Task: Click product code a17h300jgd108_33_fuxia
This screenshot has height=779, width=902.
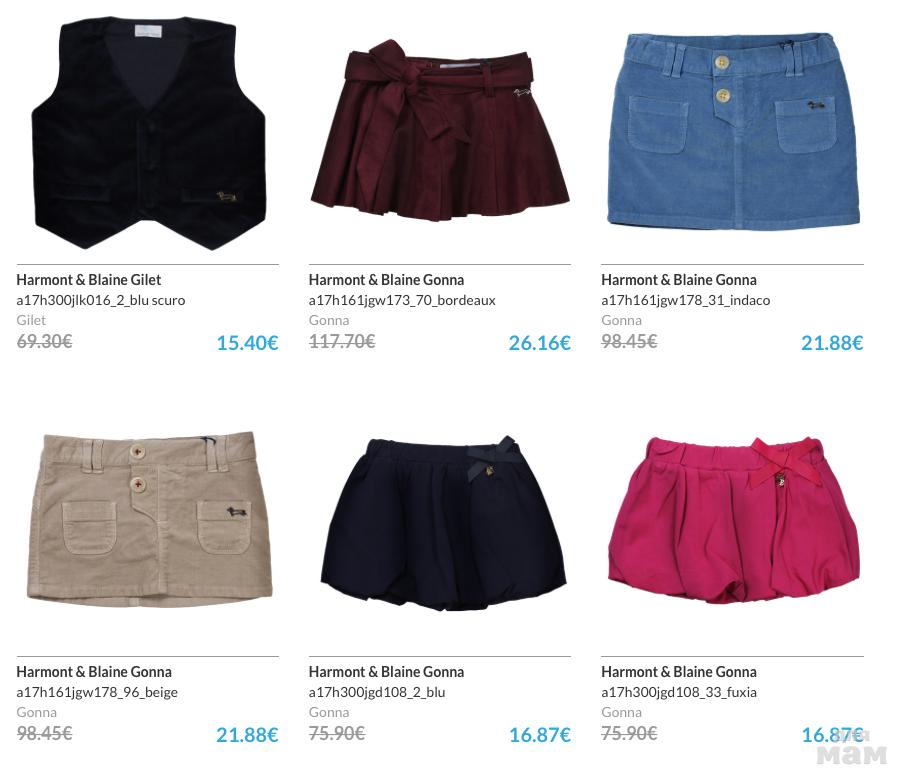Action: coord(679,692)
